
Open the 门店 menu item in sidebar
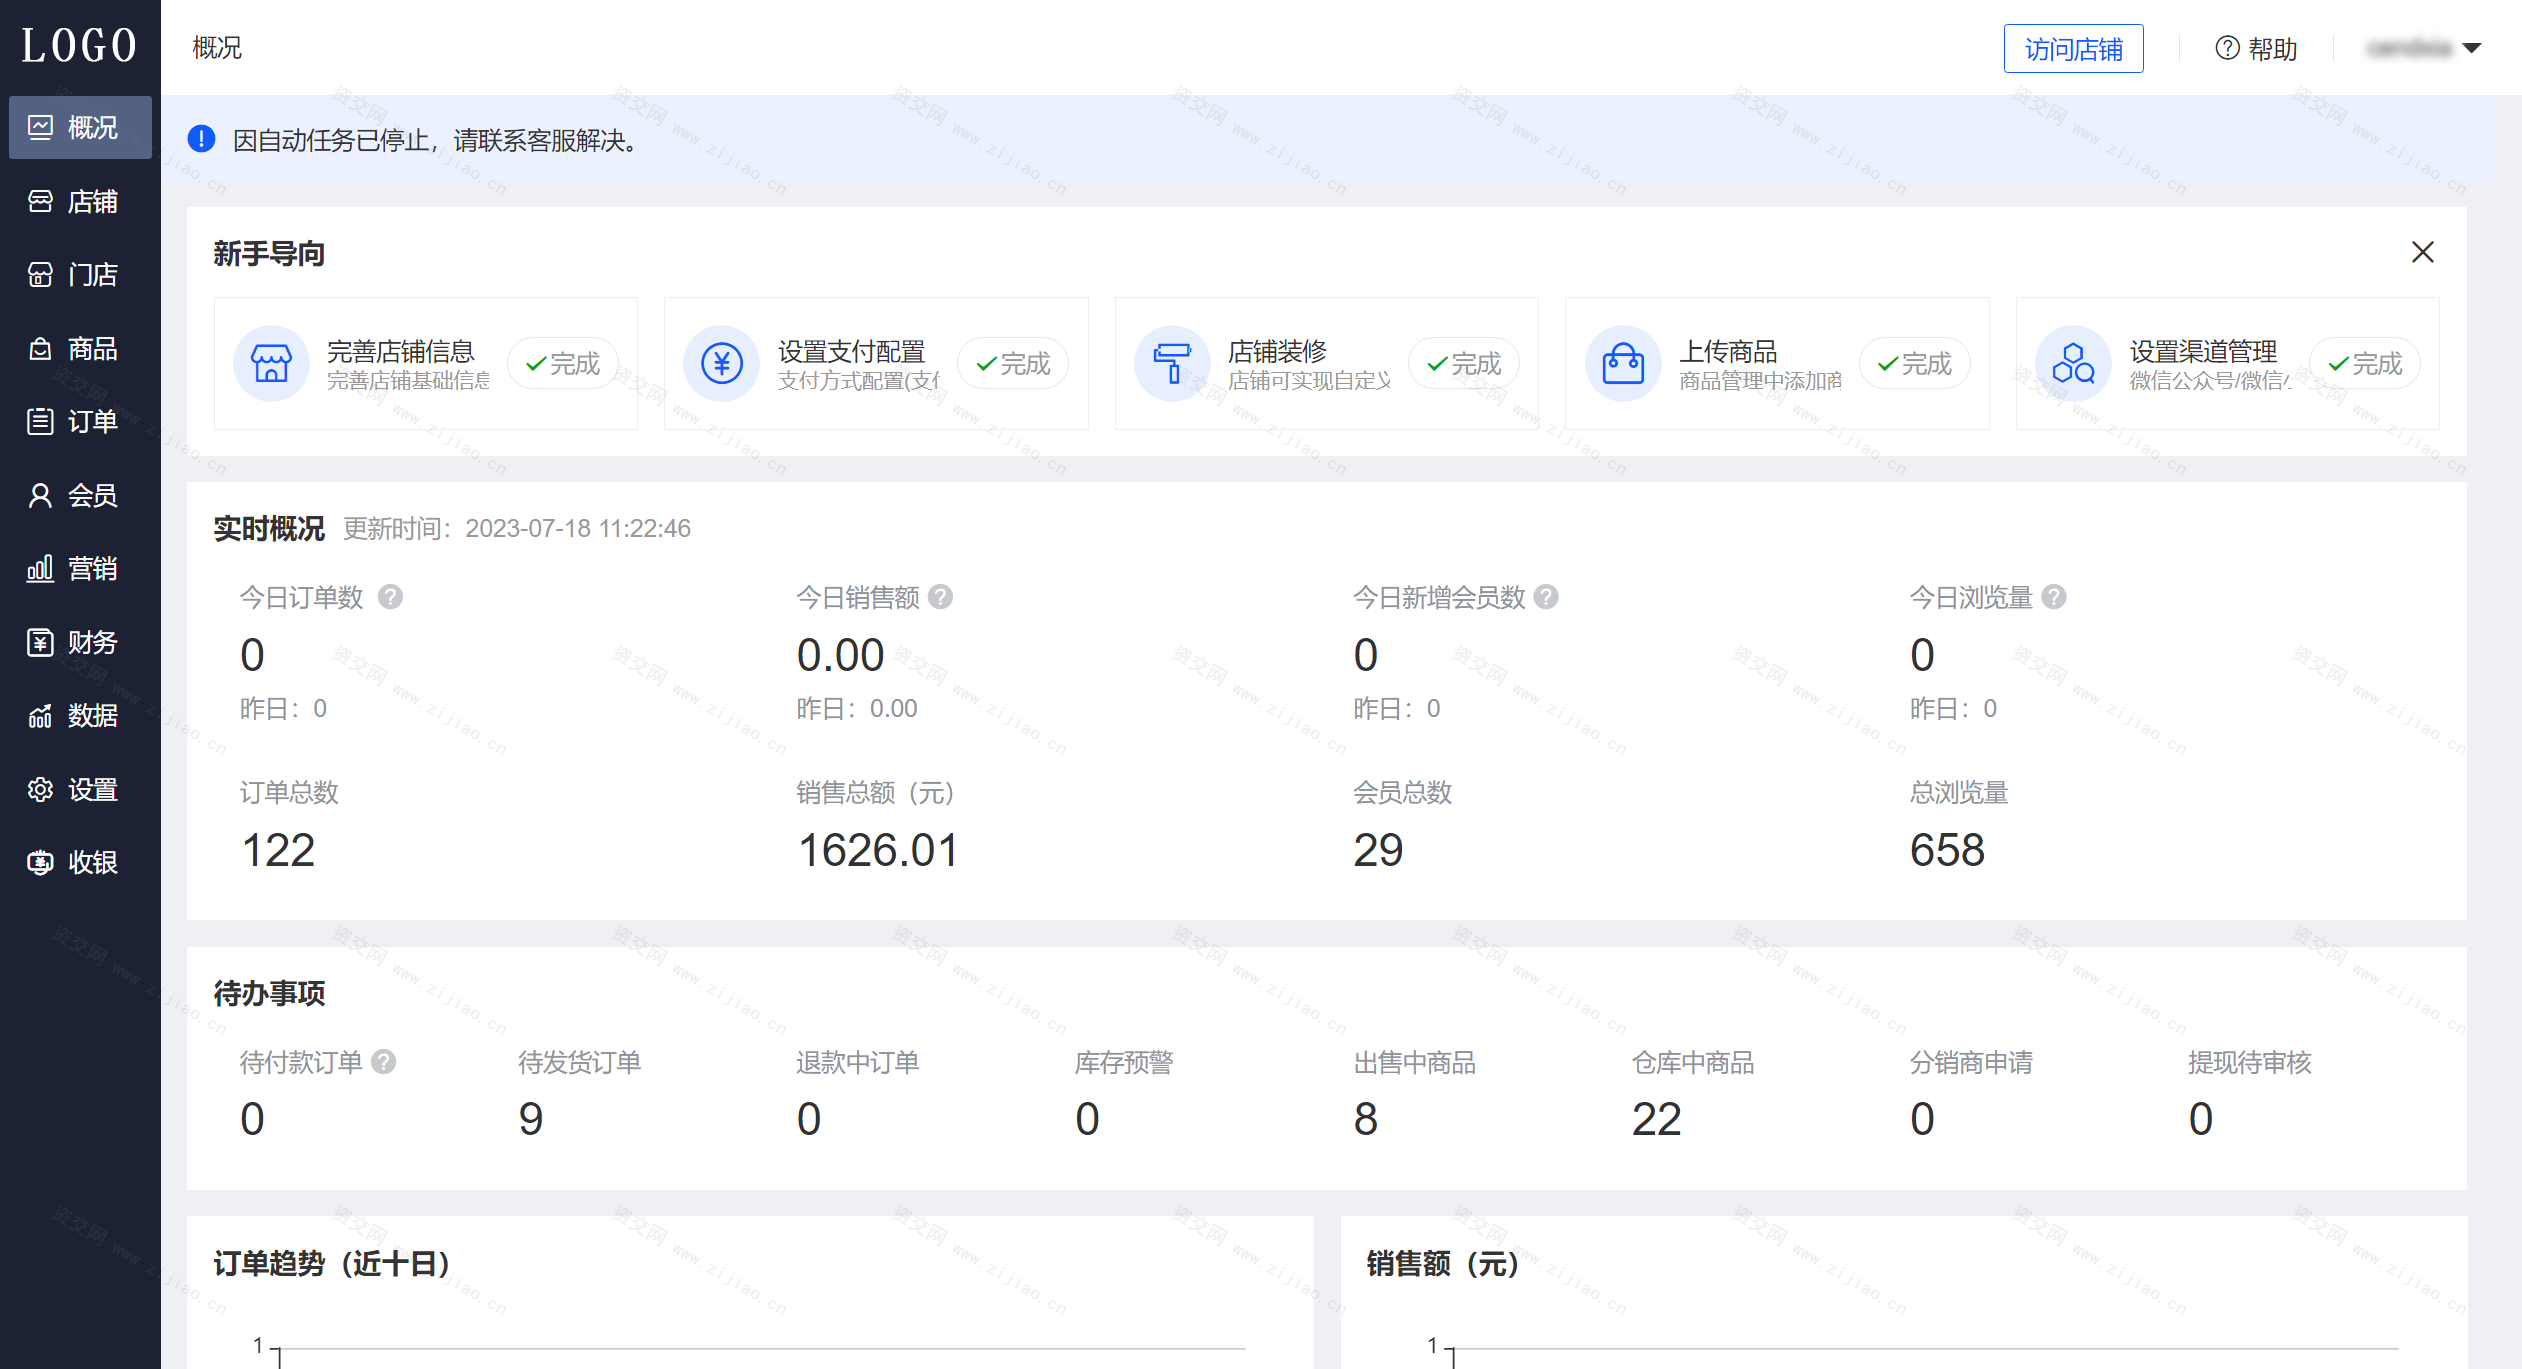tap(80, 274)
